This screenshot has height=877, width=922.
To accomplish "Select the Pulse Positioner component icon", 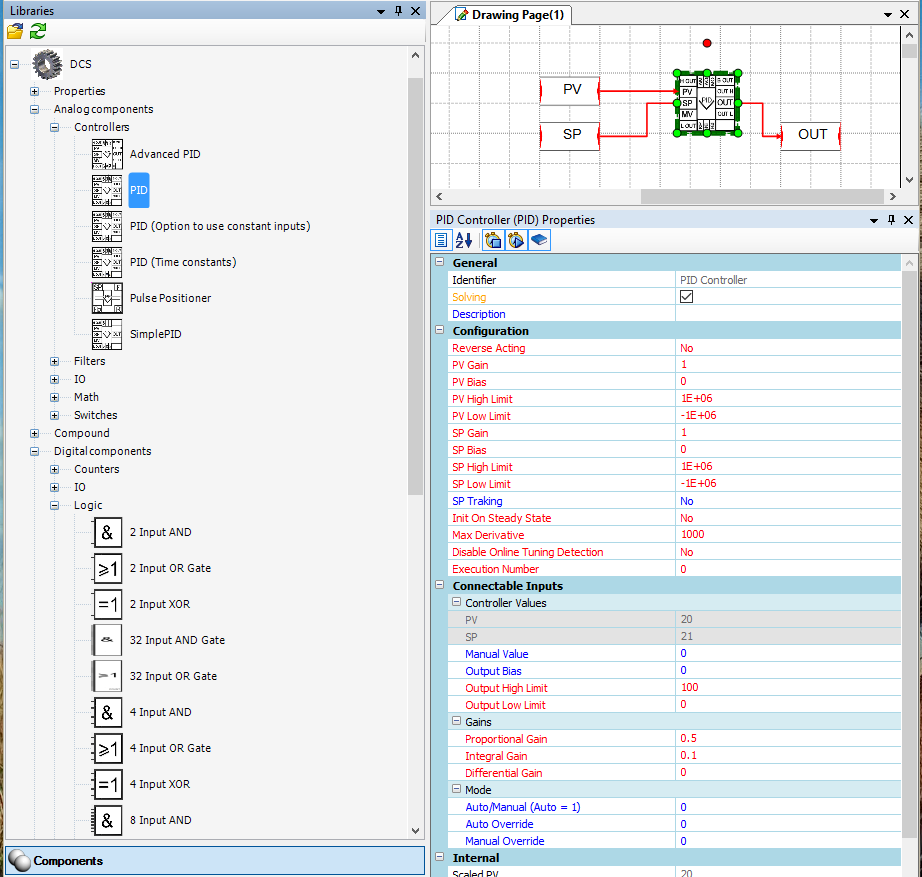I will click(x=107, y=298).
